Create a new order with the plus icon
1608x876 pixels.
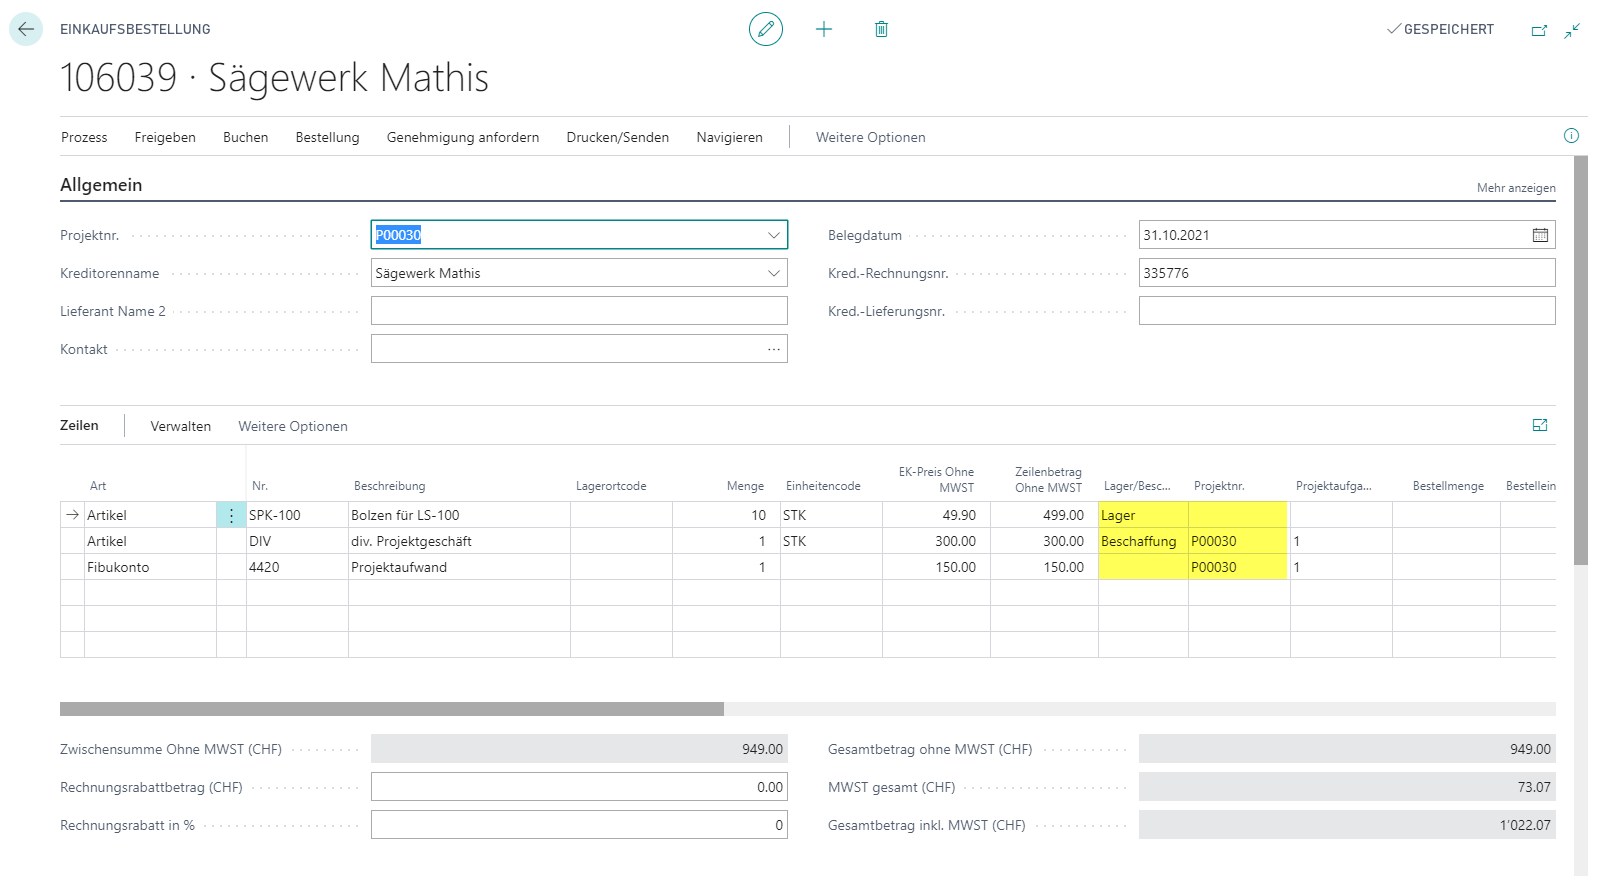(824, 29)
